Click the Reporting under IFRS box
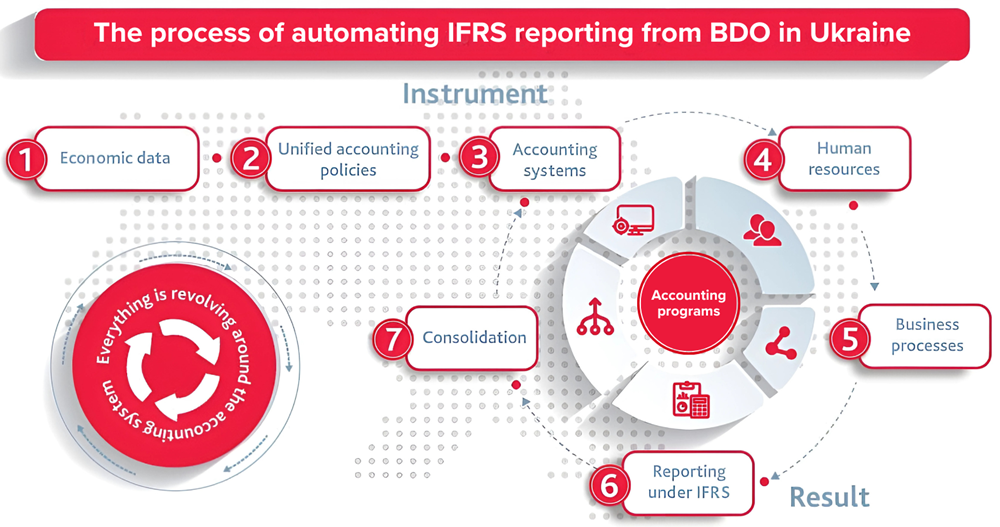 pos(688,483)
